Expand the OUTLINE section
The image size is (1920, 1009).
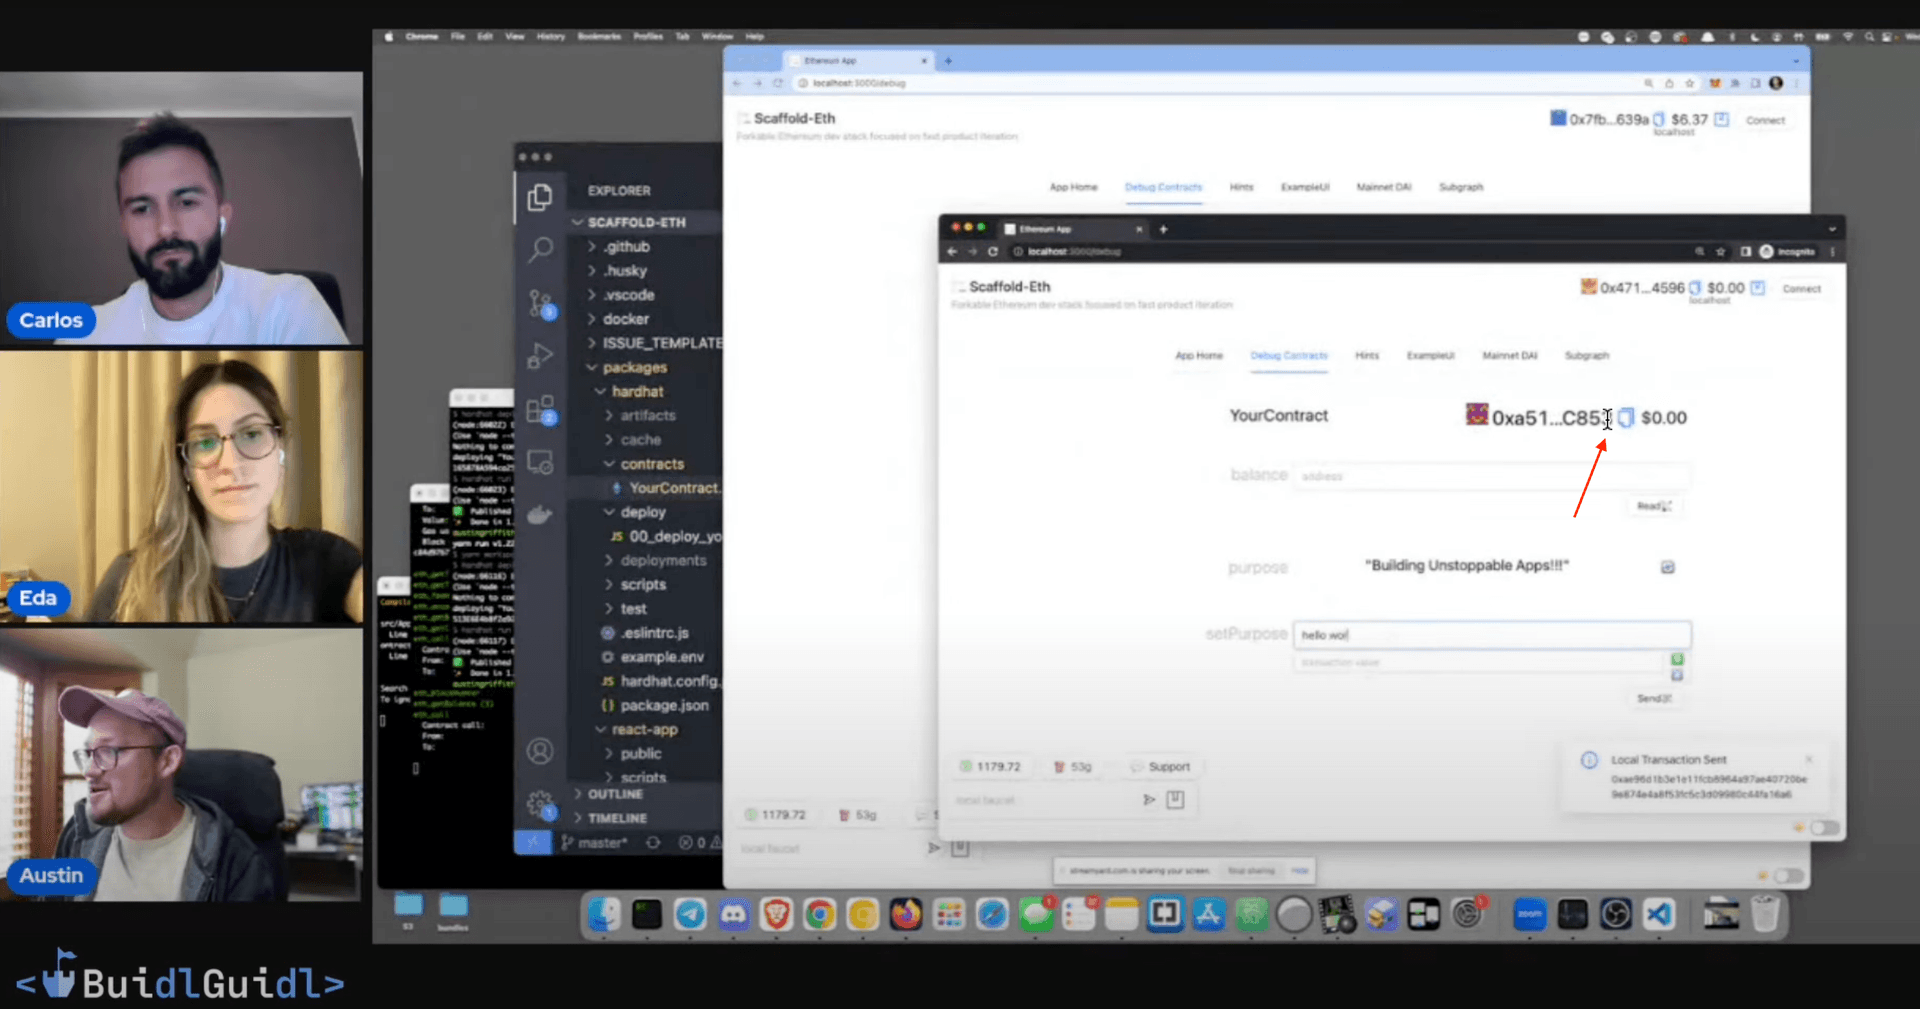[615, 794]
